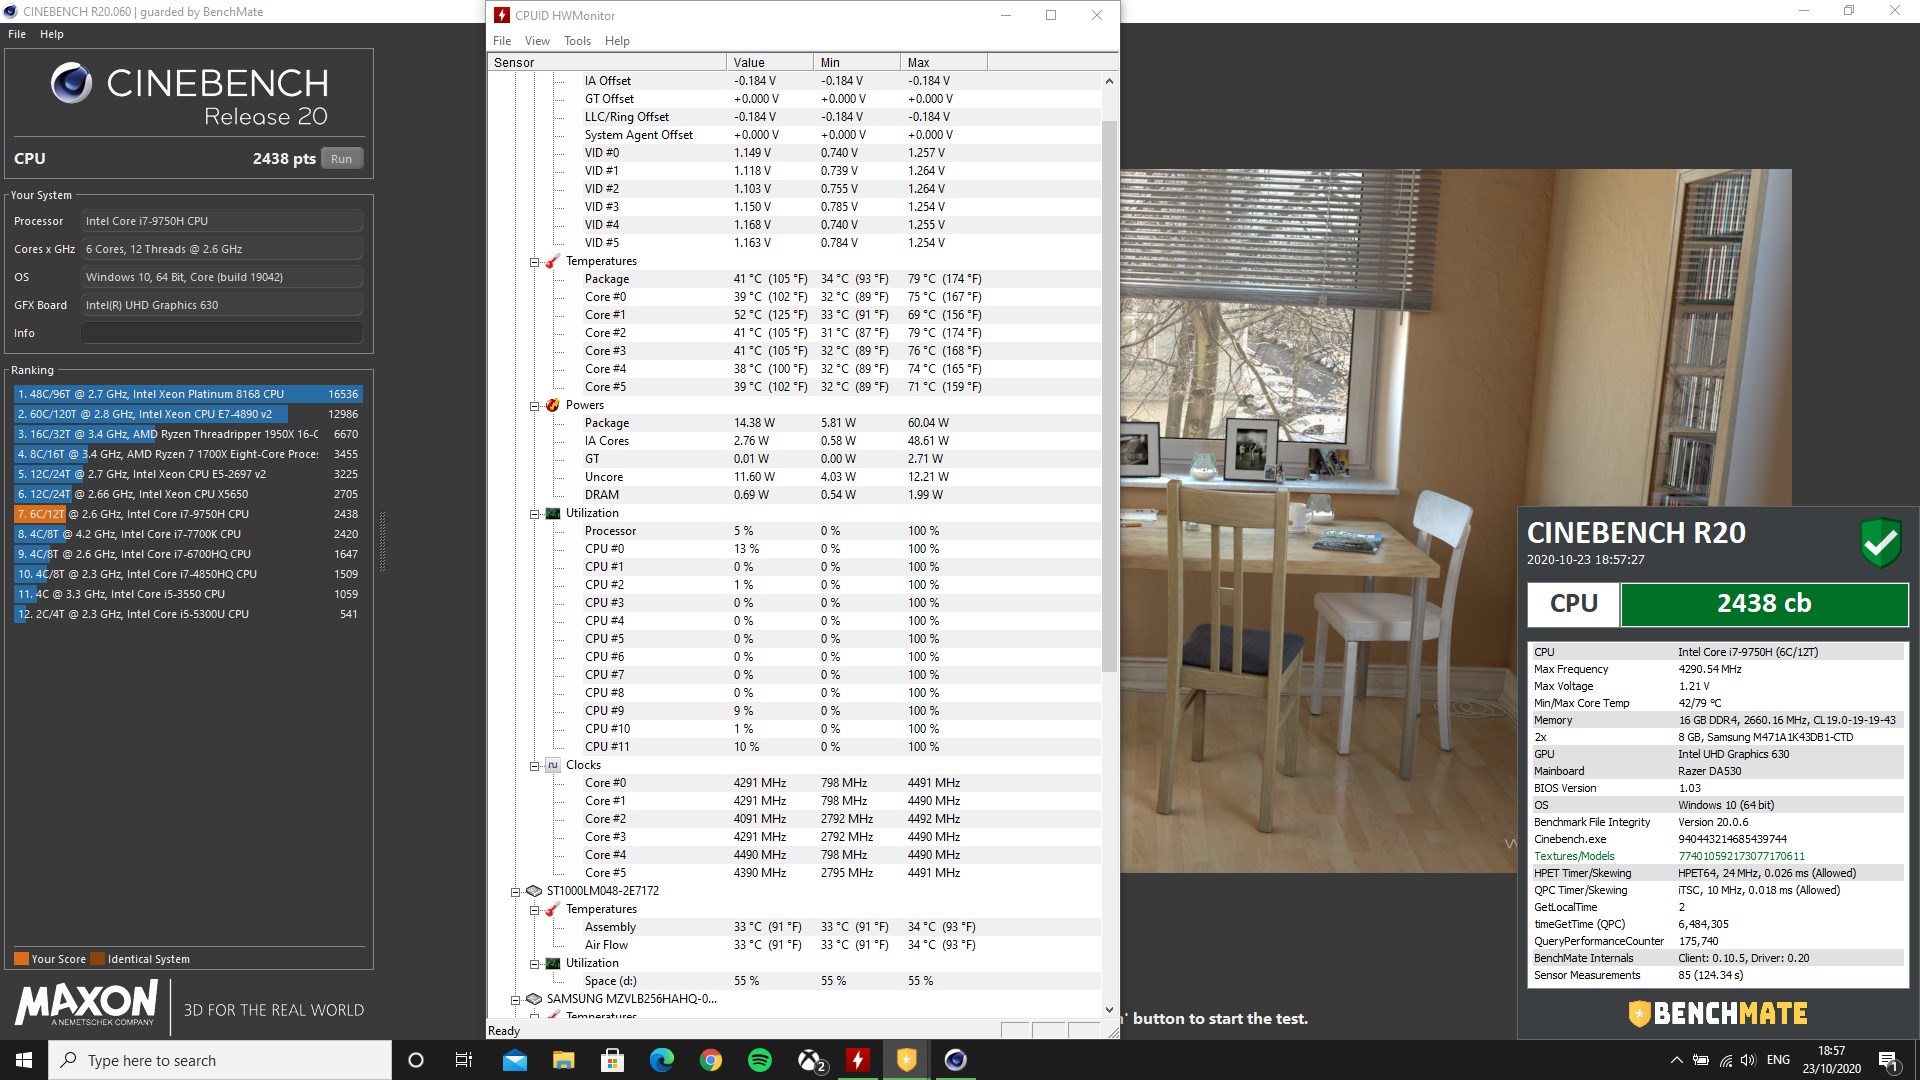Select the Ryzen Threadripper 1950X ranking row
This screenshot has width=1920, height=1080.
[188, 434]
